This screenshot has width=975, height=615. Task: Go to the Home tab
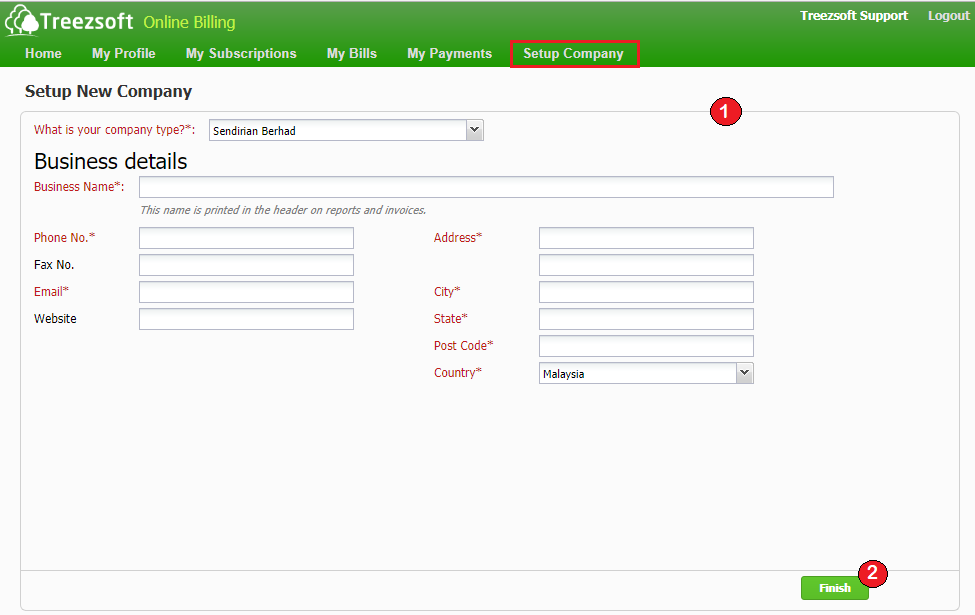pos(43,54)
